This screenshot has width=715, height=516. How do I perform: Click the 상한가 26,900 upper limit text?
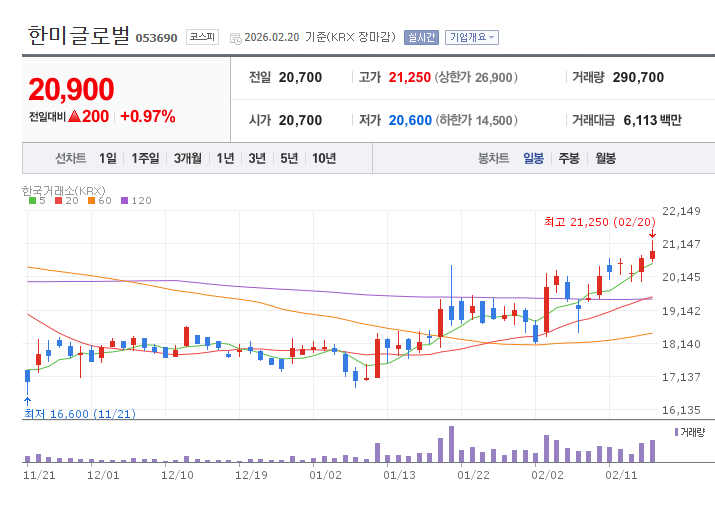[476, 77]
